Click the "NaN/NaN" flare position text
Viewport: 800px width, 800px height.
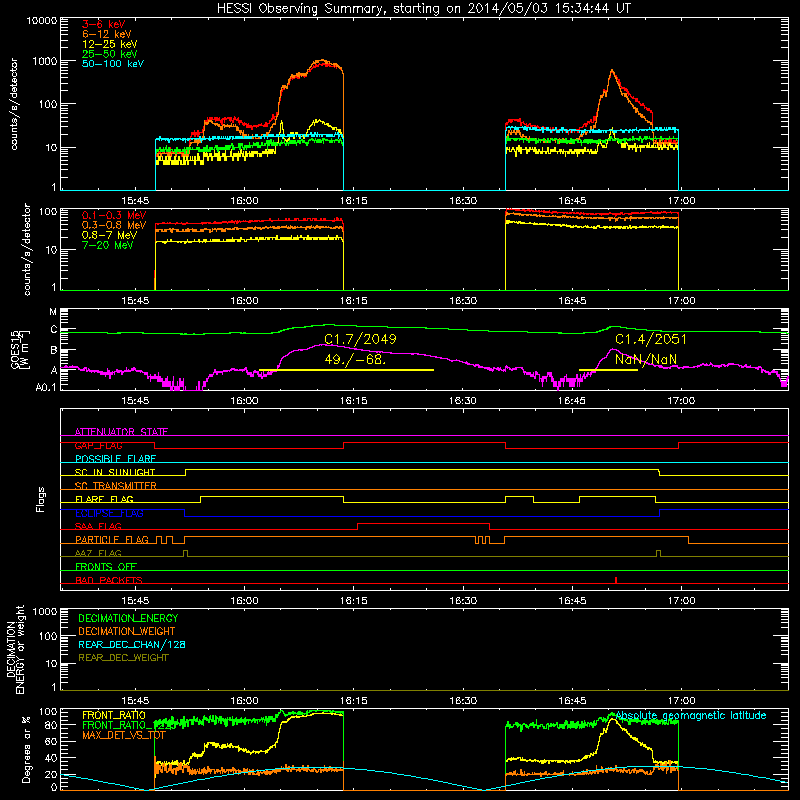(646, 359)
